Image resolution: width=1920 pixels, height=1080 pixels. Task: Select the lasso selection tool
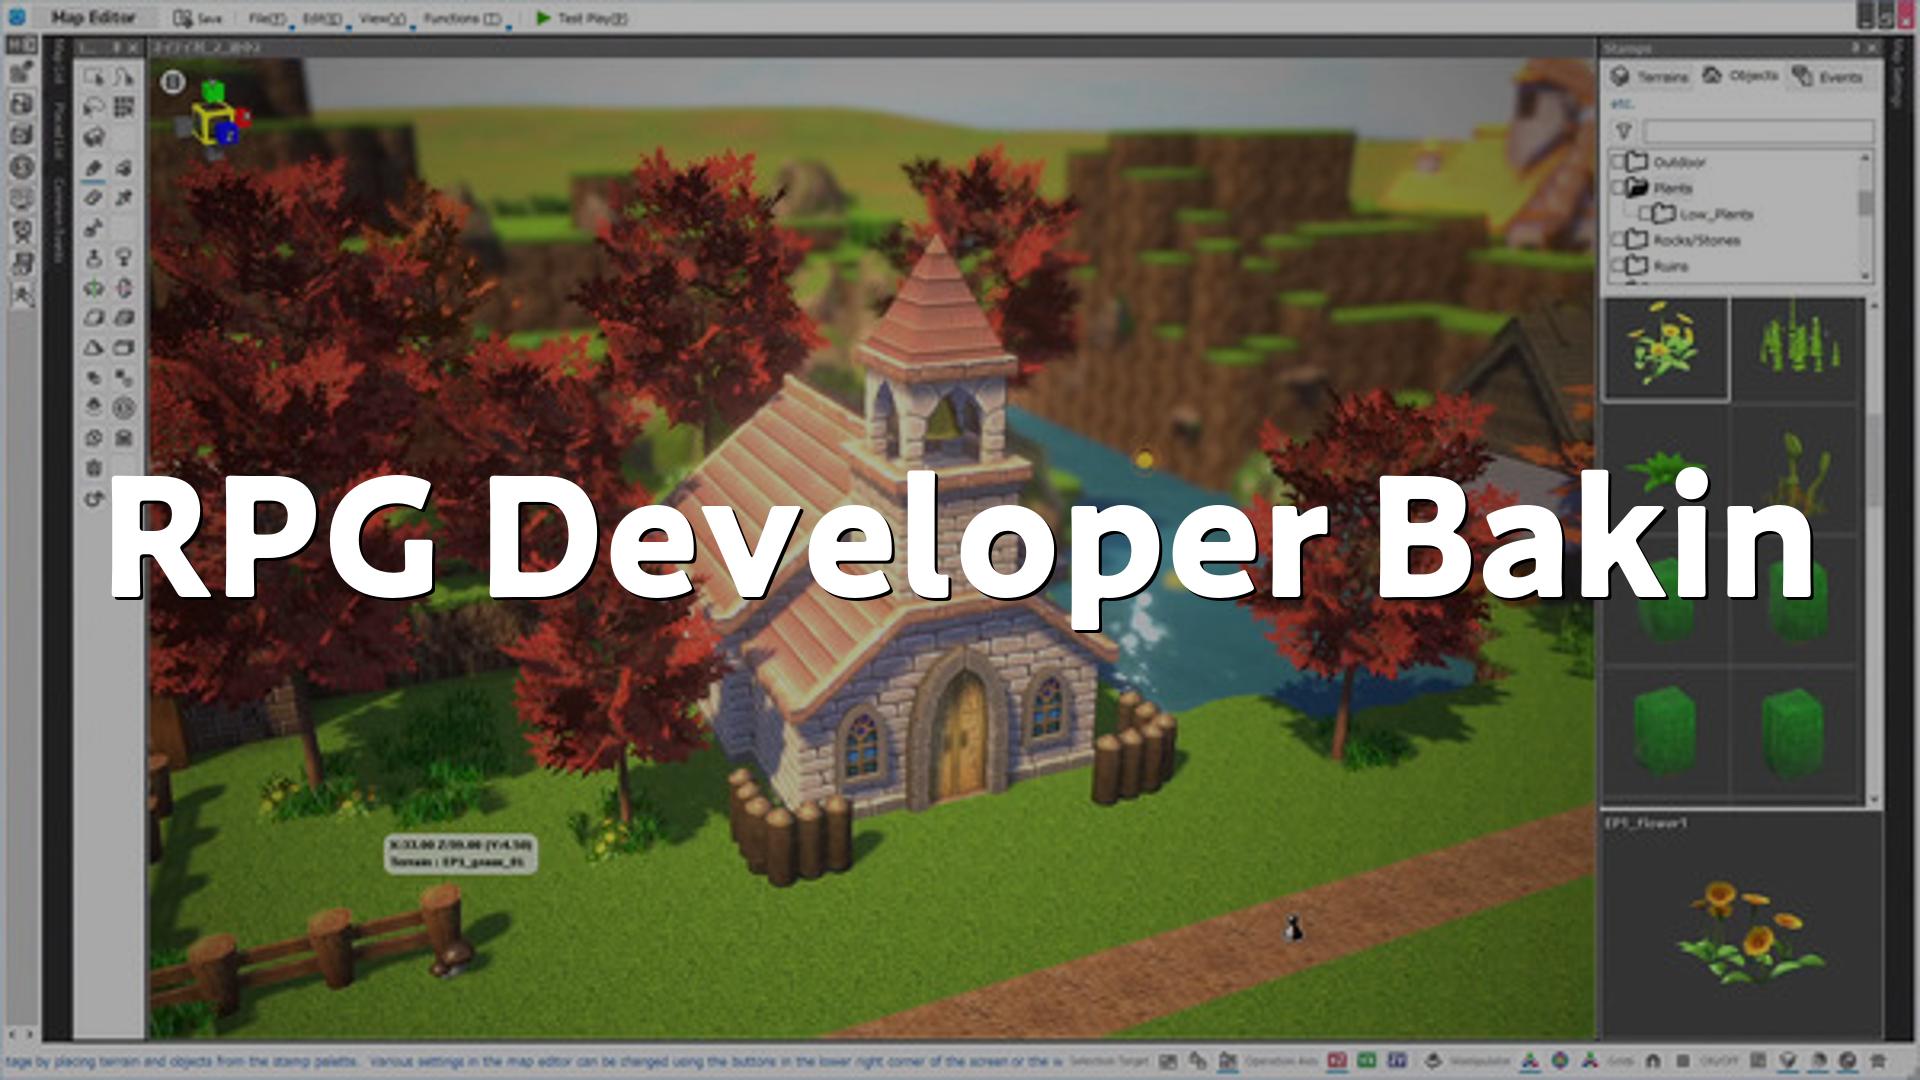pyautogui.click(x=94, y=107)
